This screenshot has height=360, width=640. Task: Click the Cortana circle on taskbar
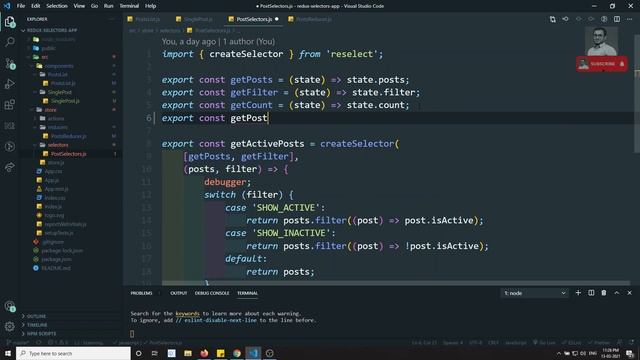coord(138,353)
